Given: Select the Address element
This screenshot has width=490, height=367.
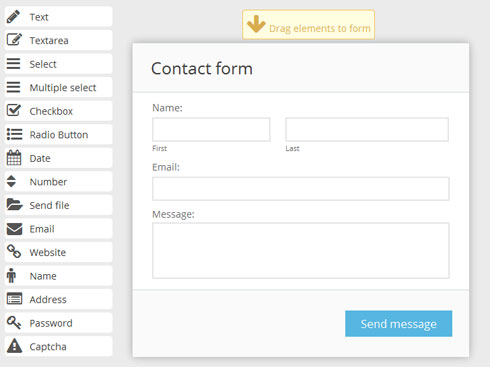Looking at the screenshot, I should tap(58, 299).
